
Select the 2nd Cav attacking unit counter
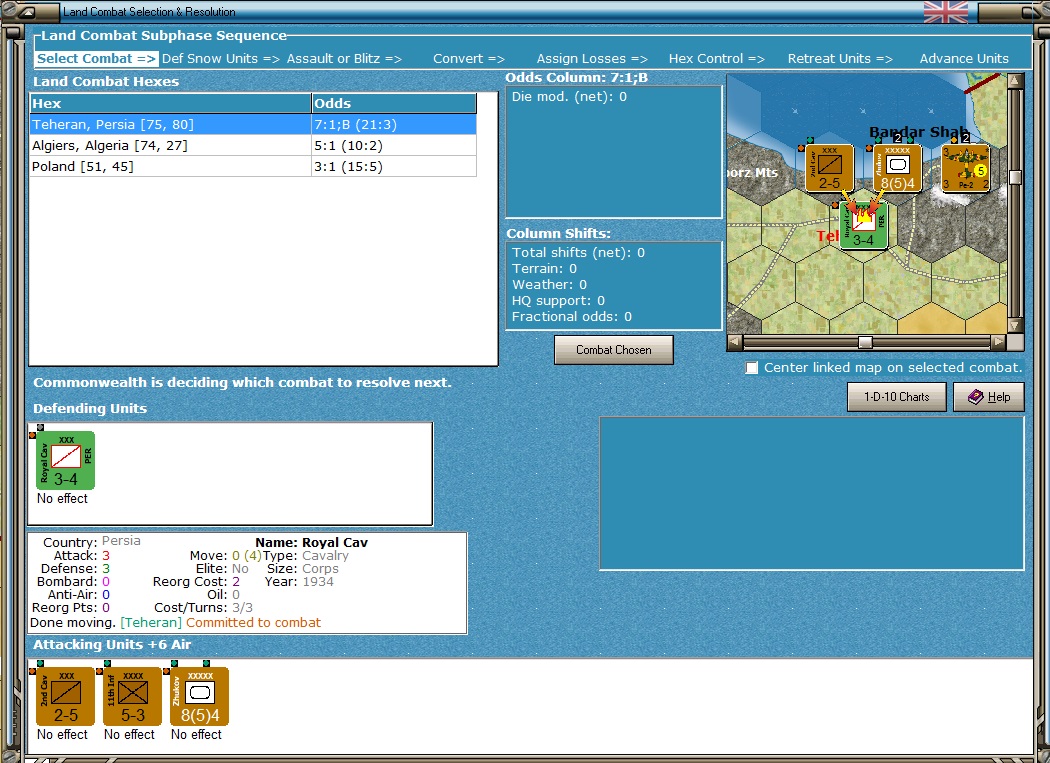click(x=66, y=697)
